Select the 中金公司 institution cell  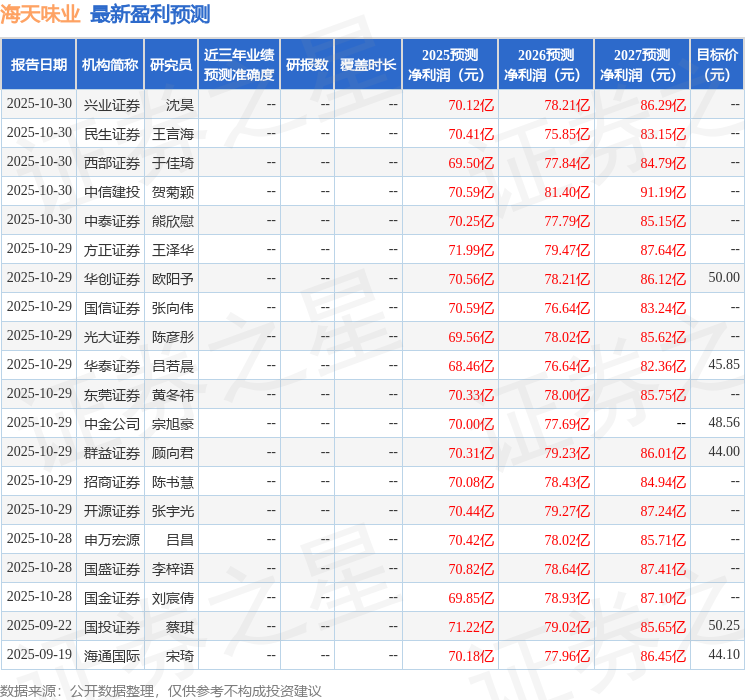click(x=112, y=424)
